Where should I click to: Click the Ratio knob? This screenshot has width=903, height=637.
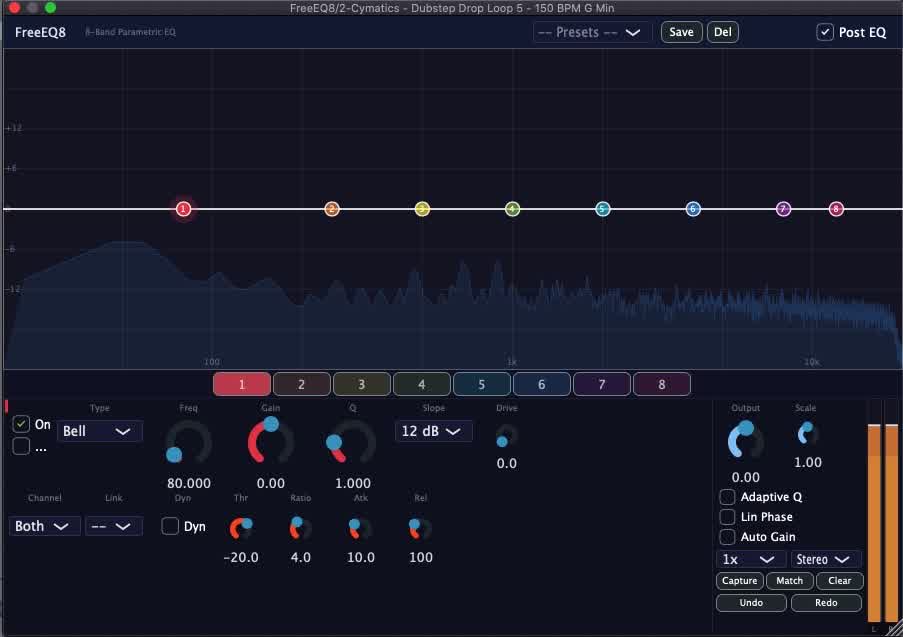tap(301, 528)
